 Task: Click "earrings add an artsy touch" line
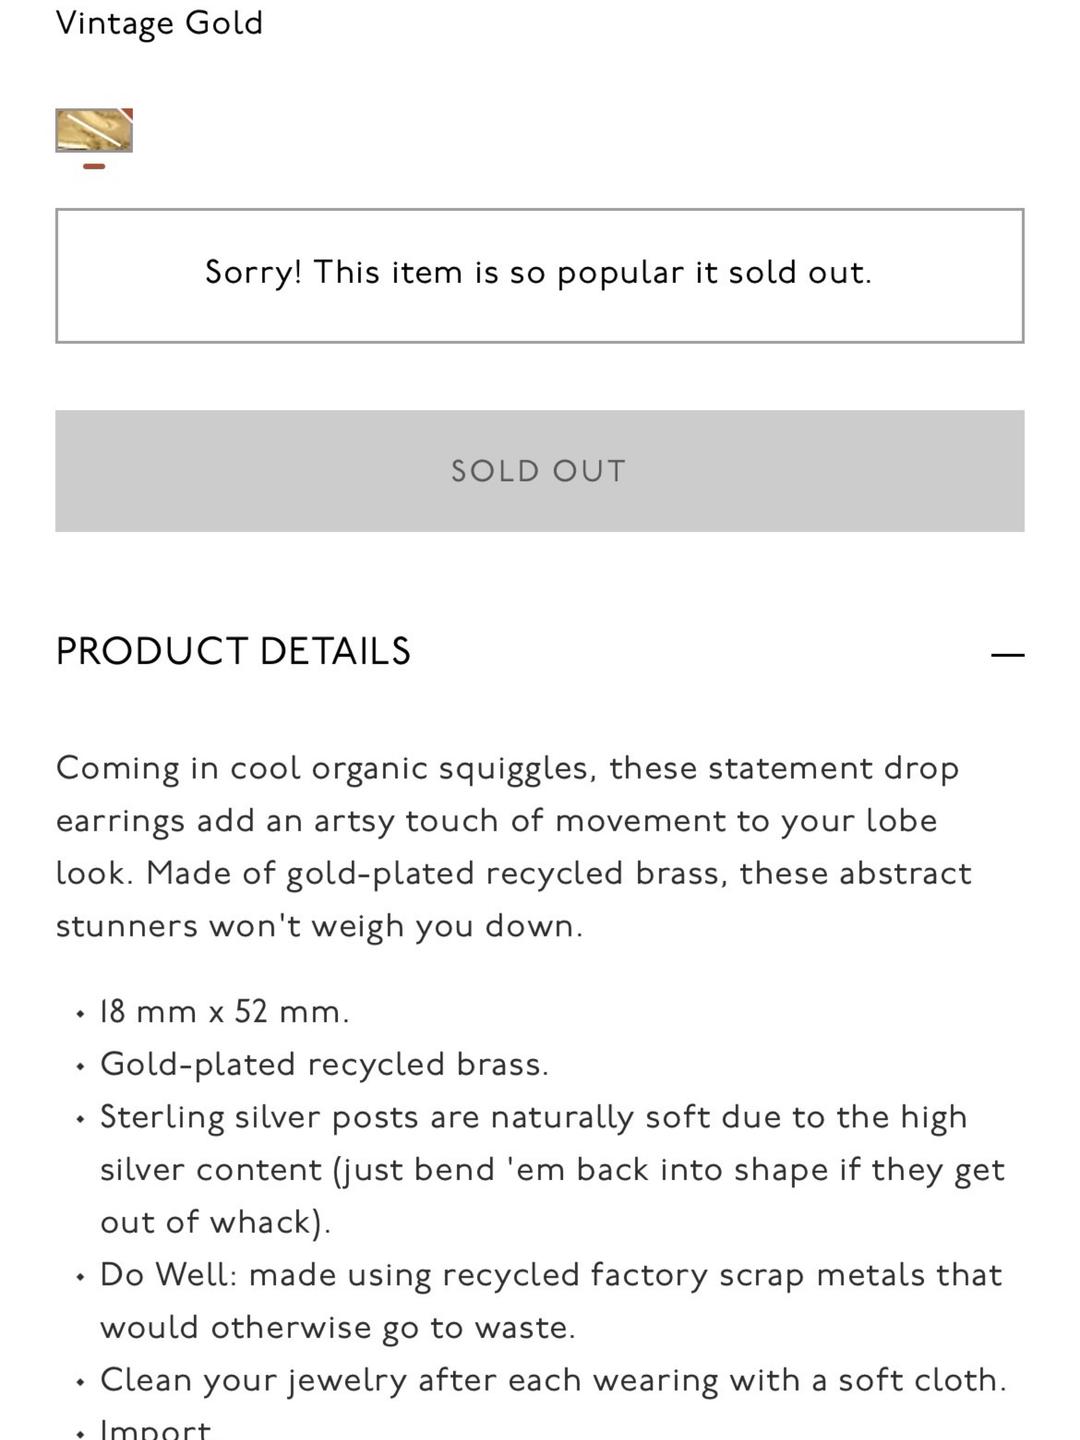point(496,822)
